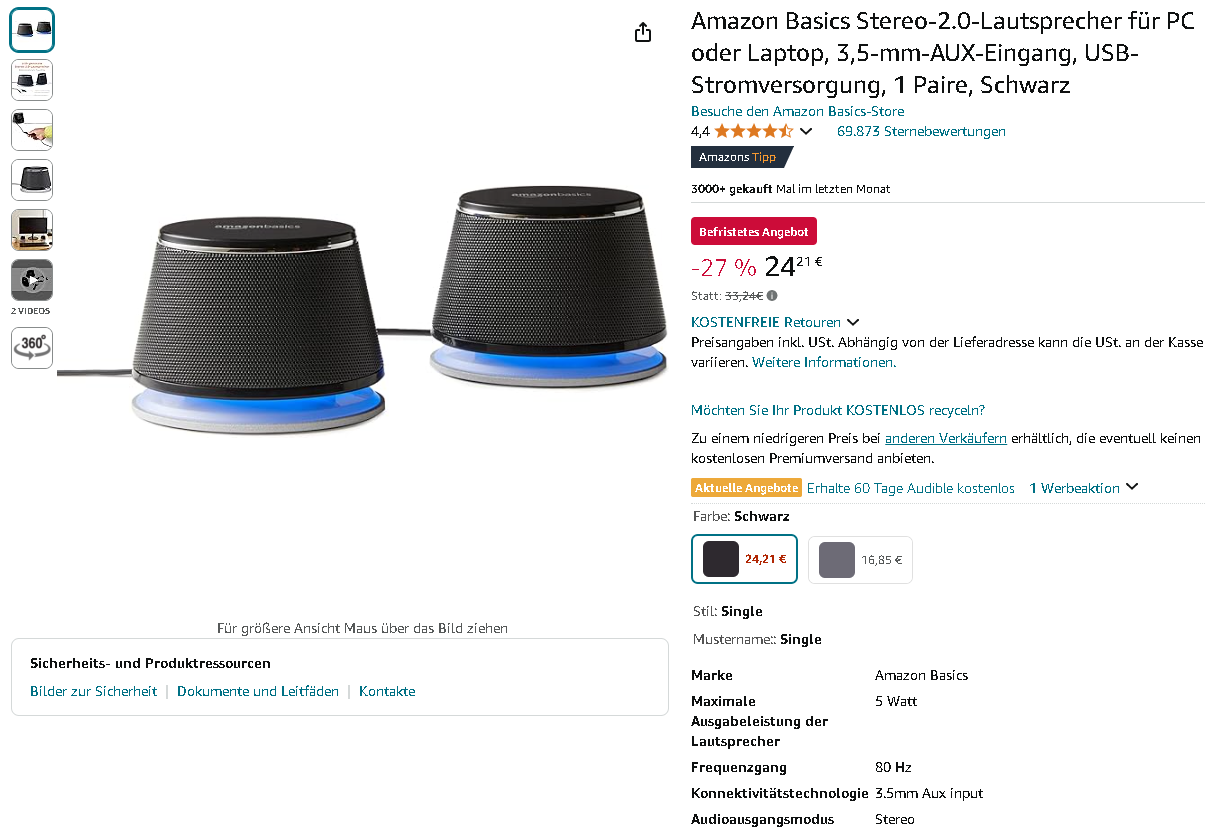Select the Schwarz color option 24,21 €
The height and width of the screenshot is (831, 1221).
(744, 559)
